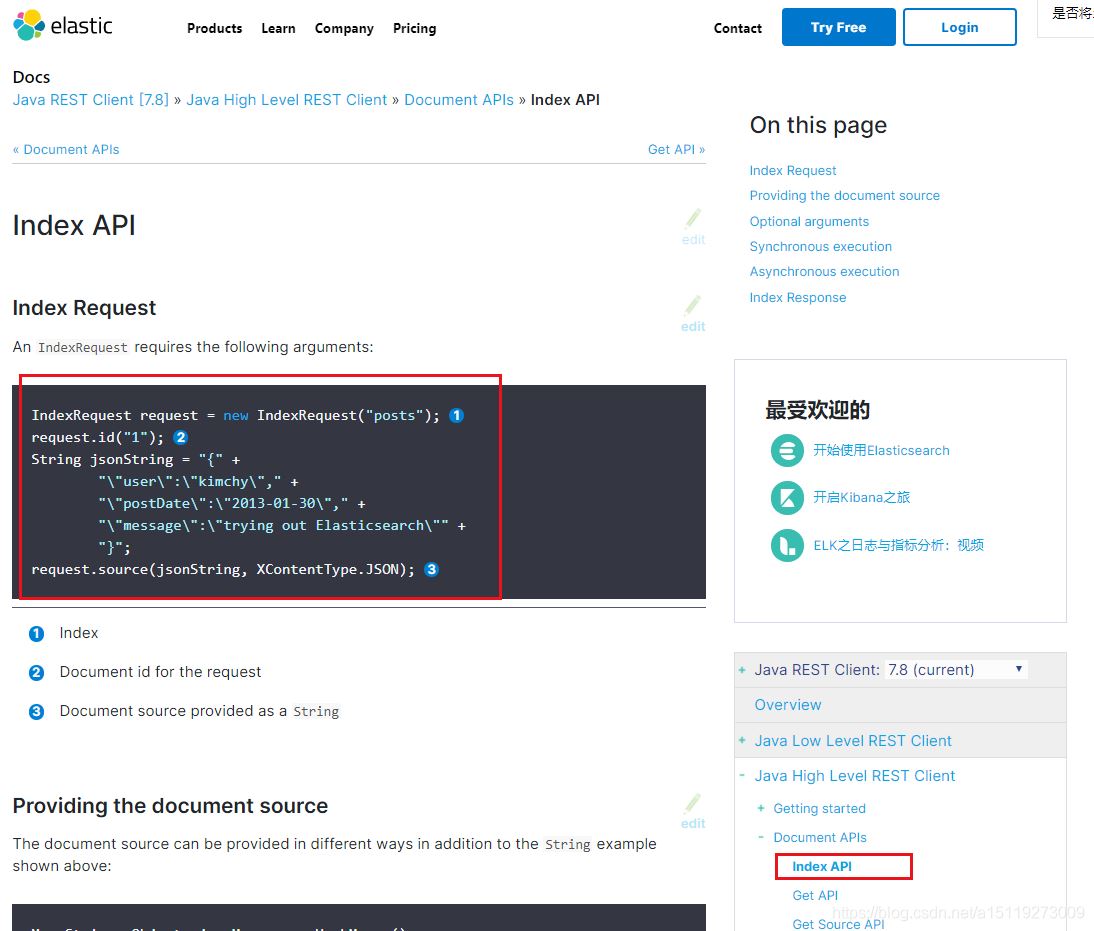Collapse the Document APIs node

(760, 837)
